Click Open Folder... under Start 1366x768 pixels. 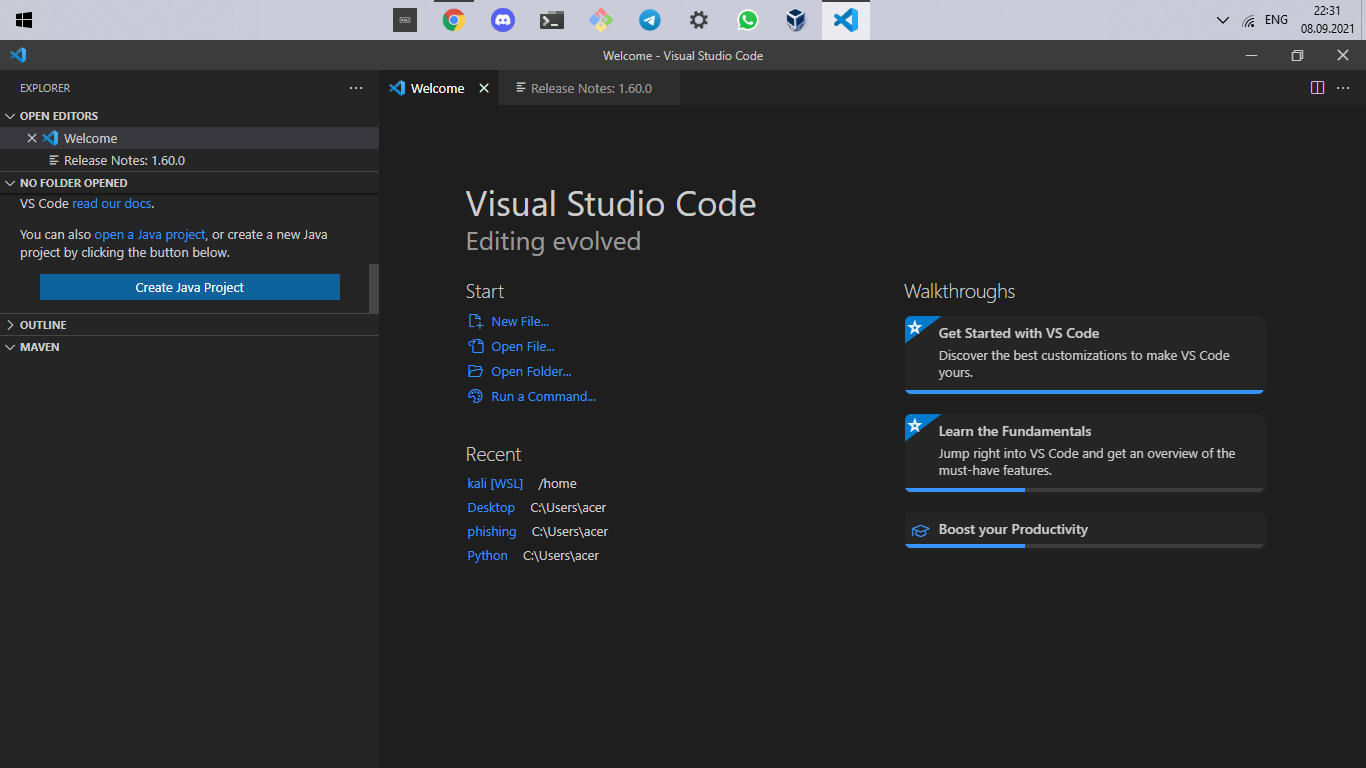pos(520,372)
